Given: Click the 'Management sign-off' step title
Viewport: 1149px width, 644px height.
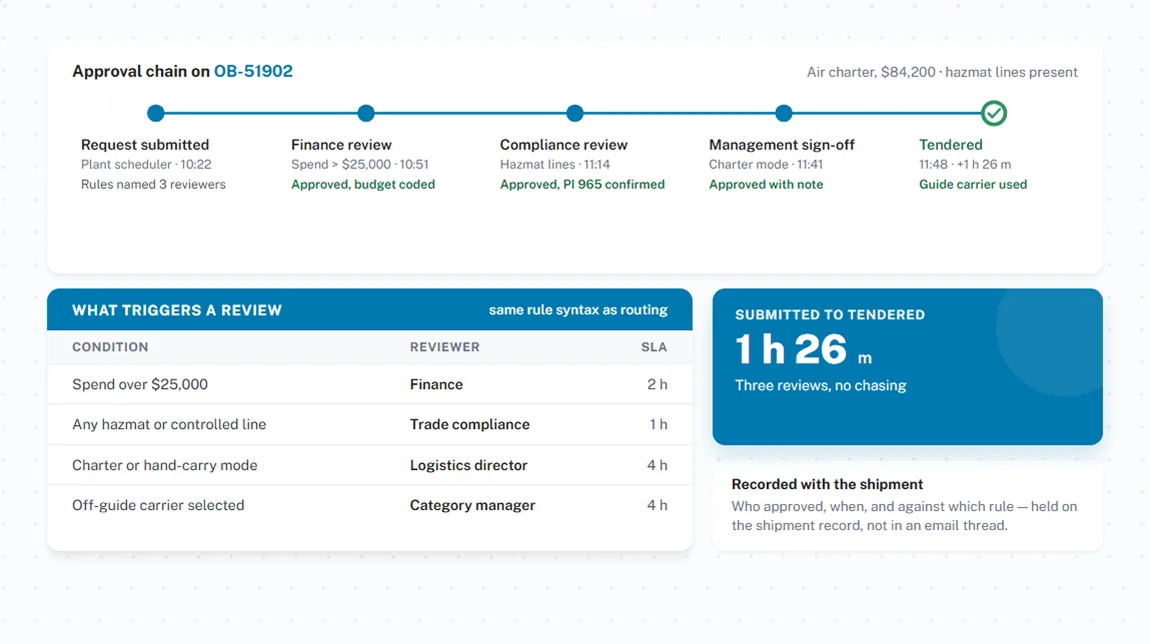Looking at the screenshot, I should tap(781, 144).
